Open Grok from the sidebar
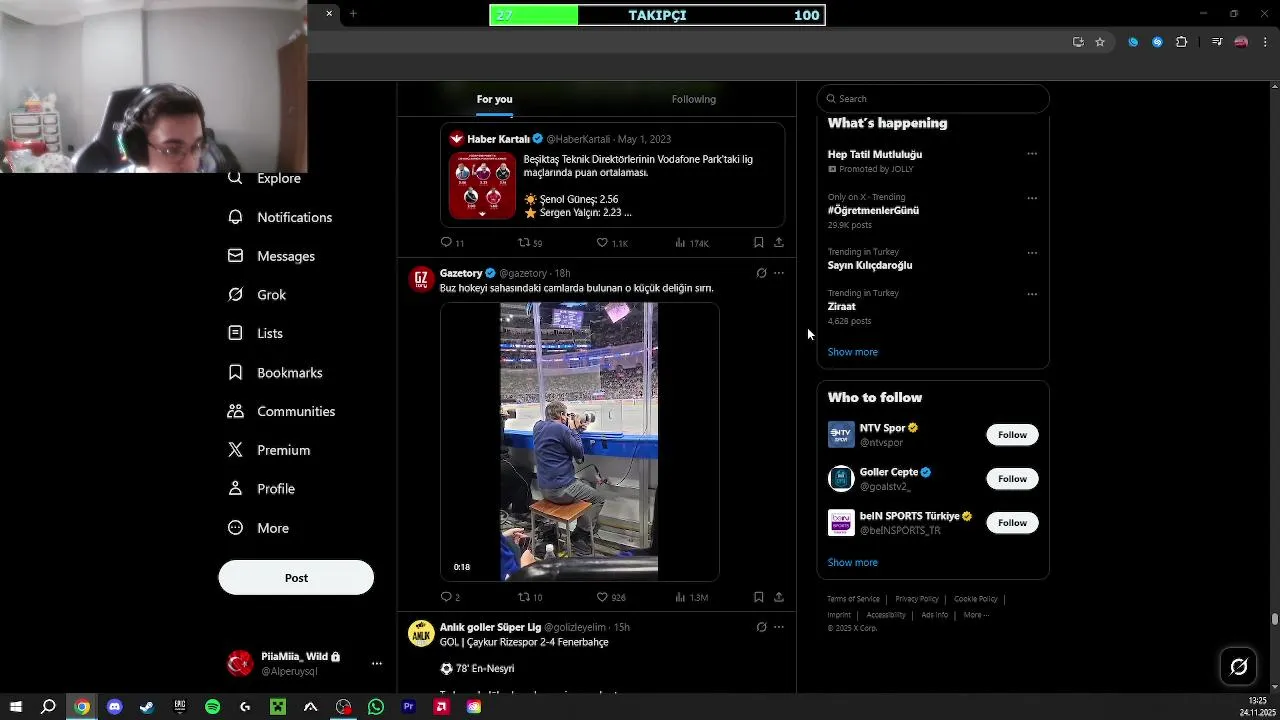1280x720 pixels. pyautogui.click(x=258, y=295)
